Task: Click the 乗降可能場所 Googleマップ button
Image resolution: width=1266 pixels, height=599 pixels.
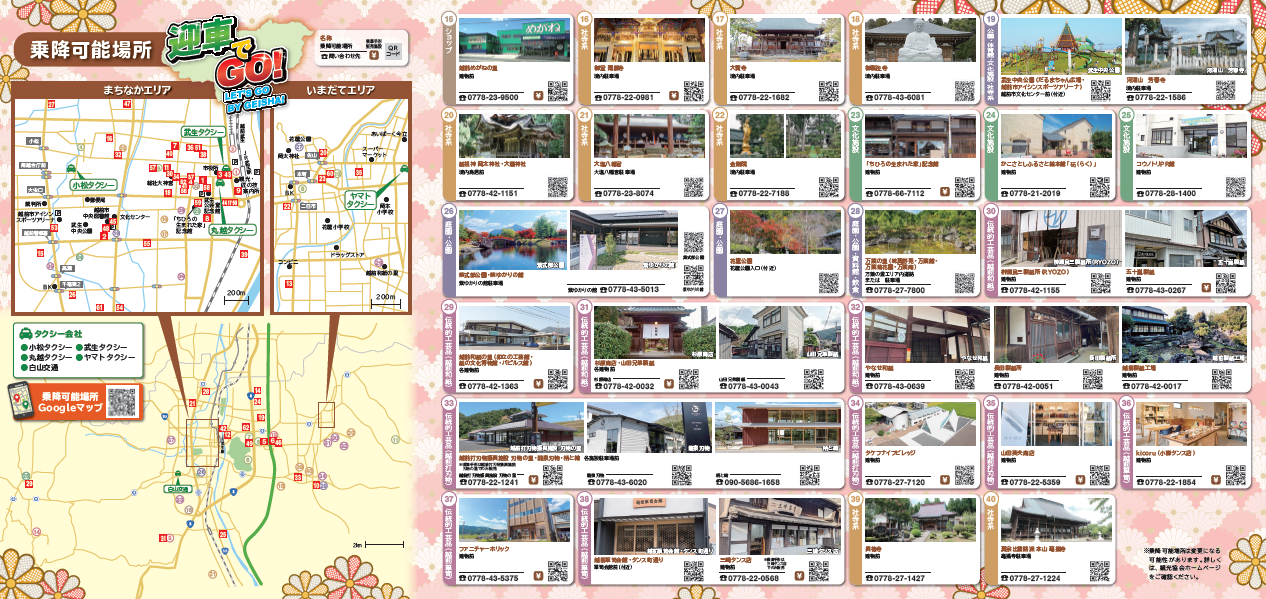Action: [76, 400]
